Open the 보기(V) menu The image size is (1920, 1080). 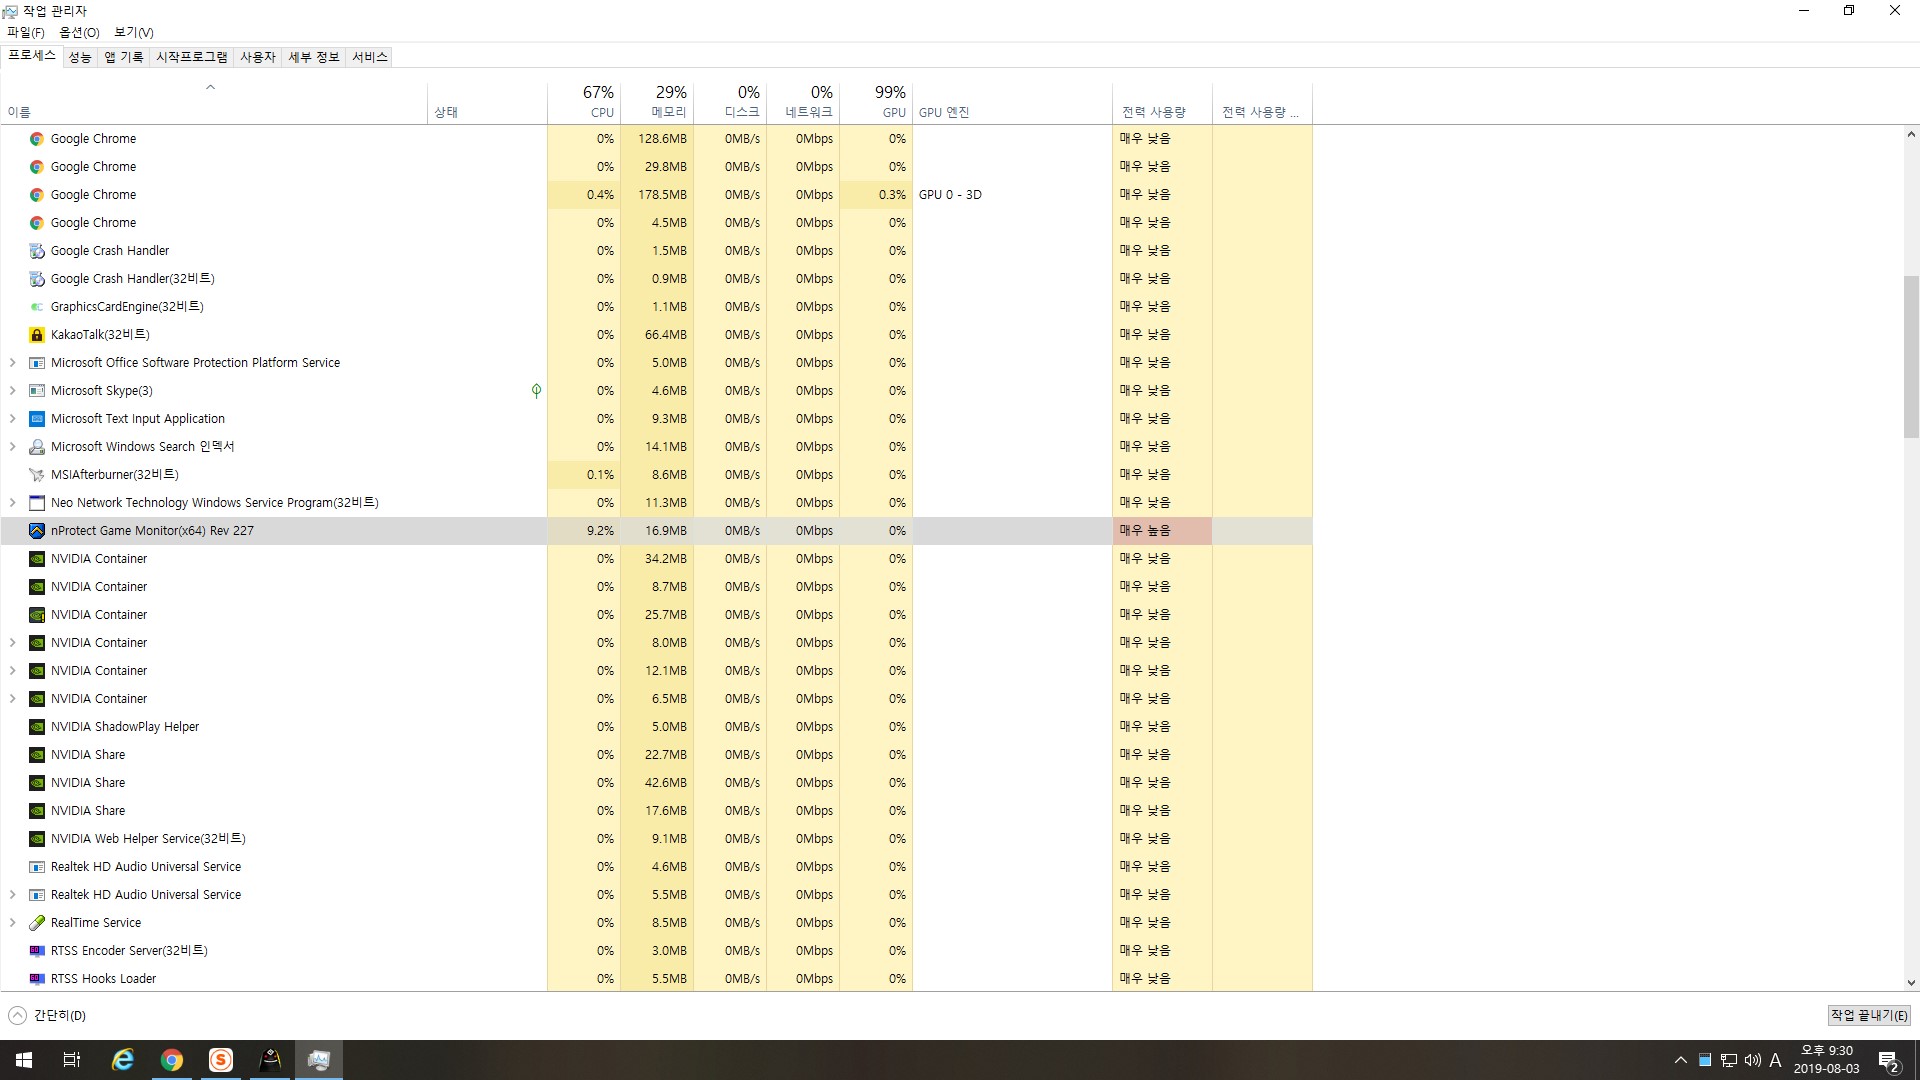pos(134,33)
